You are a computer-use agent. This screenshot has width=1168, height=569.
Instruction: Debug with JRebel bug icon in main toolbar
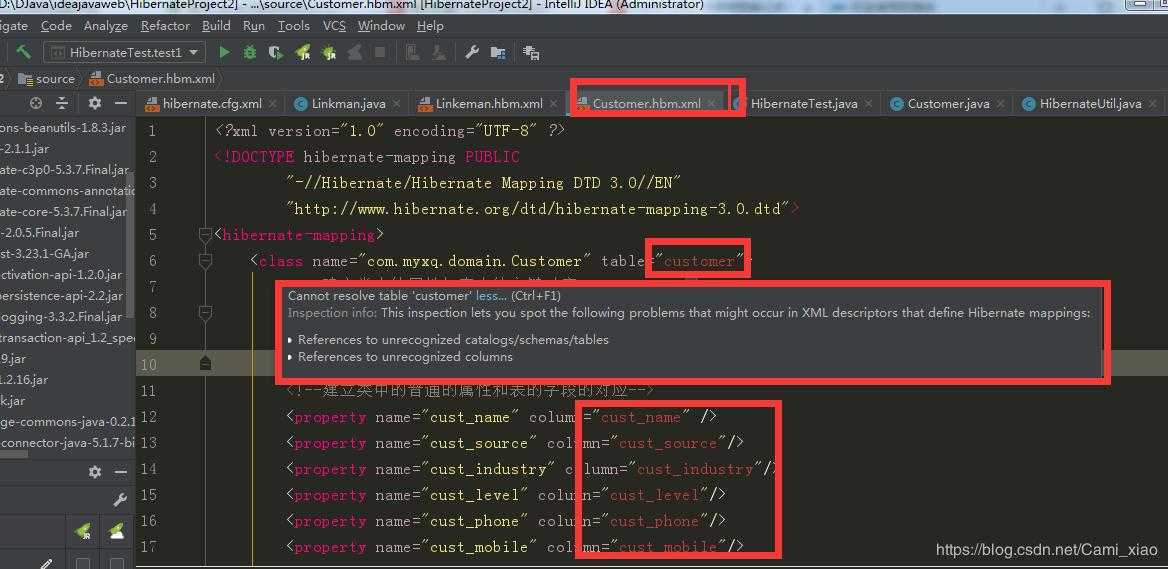click(328, 52)
